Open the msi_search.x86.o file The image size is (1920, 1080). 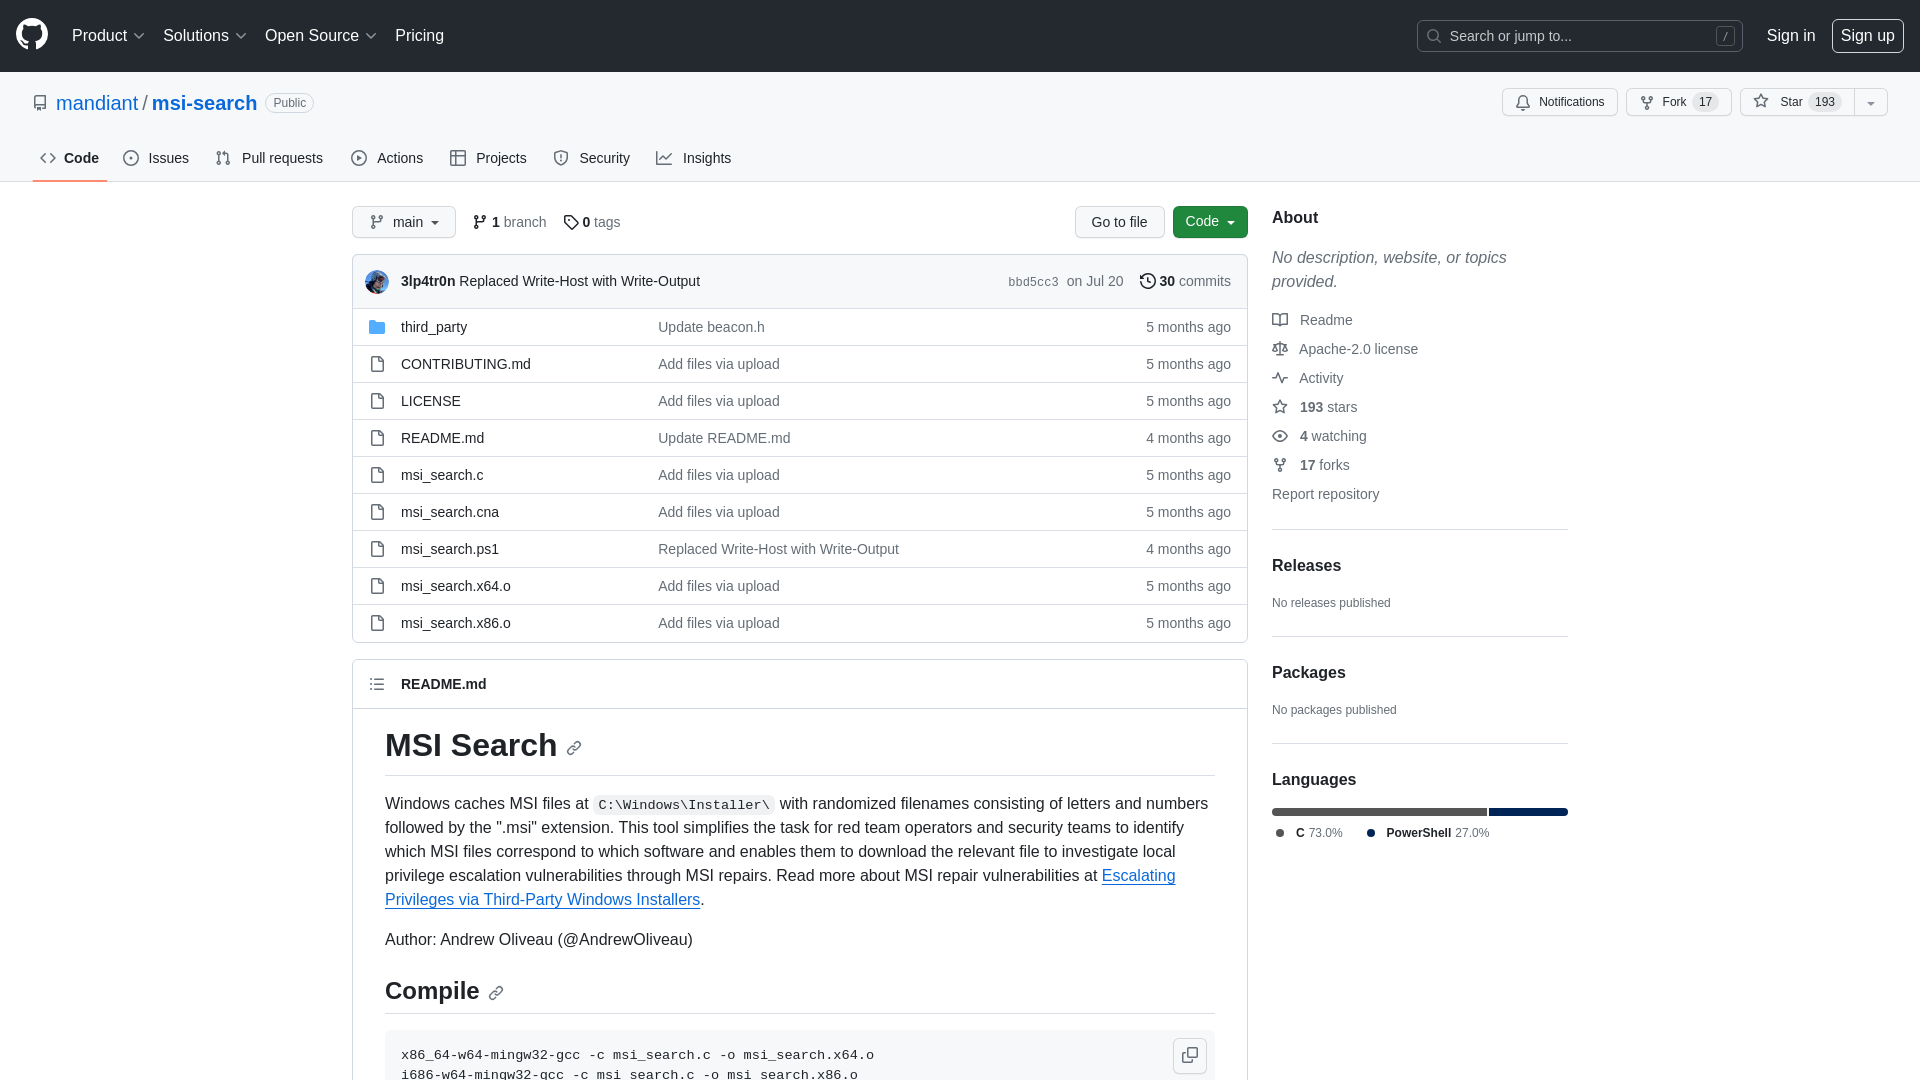pos(456,623)
